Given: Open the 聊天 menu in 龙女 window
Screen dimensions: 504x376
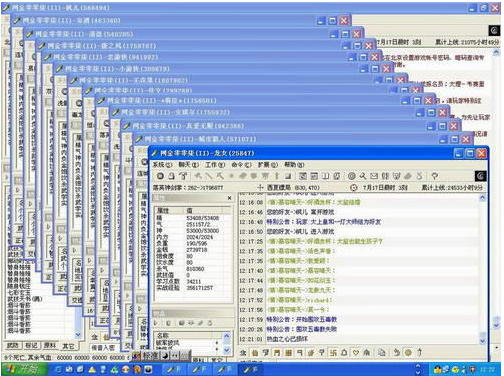Looking at the screenshot, I should click(x=188, y=165).
